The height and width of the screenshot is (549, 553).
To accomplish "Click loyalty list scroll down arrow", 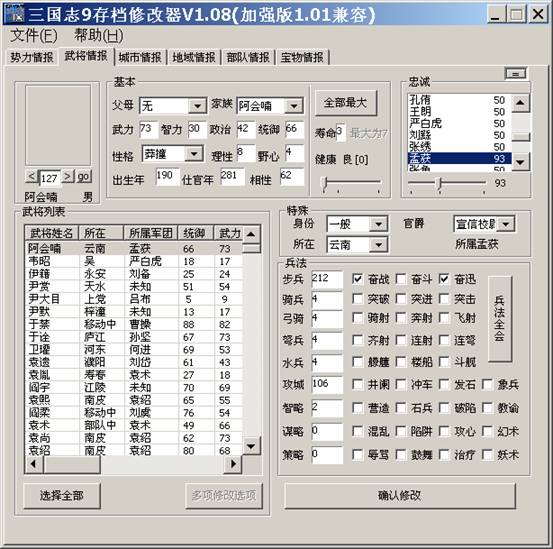I will point(520,162).
